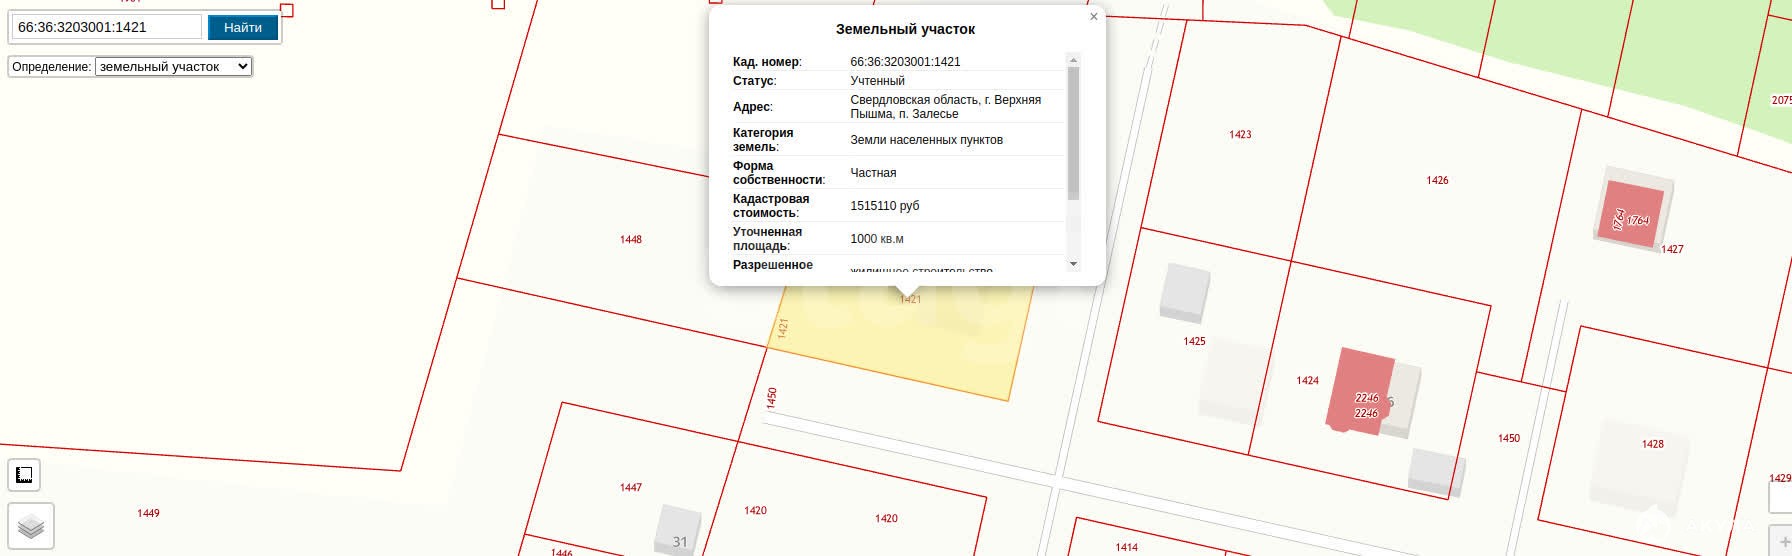Open the map layers switcher

[x=31, y=526]
